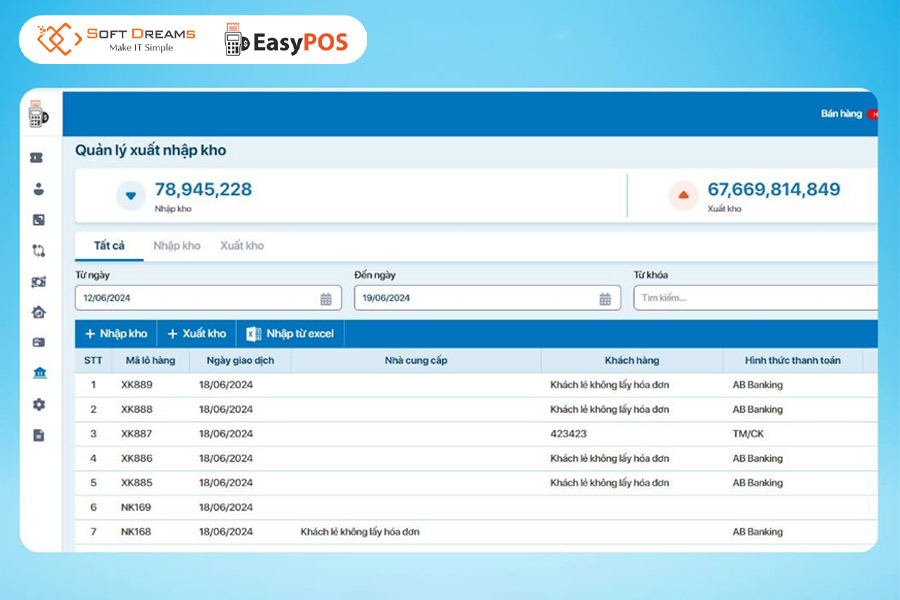The image size is (900, 600).
Task: Open the wallet/card icon in the sidebar
Action: [38, 344]
